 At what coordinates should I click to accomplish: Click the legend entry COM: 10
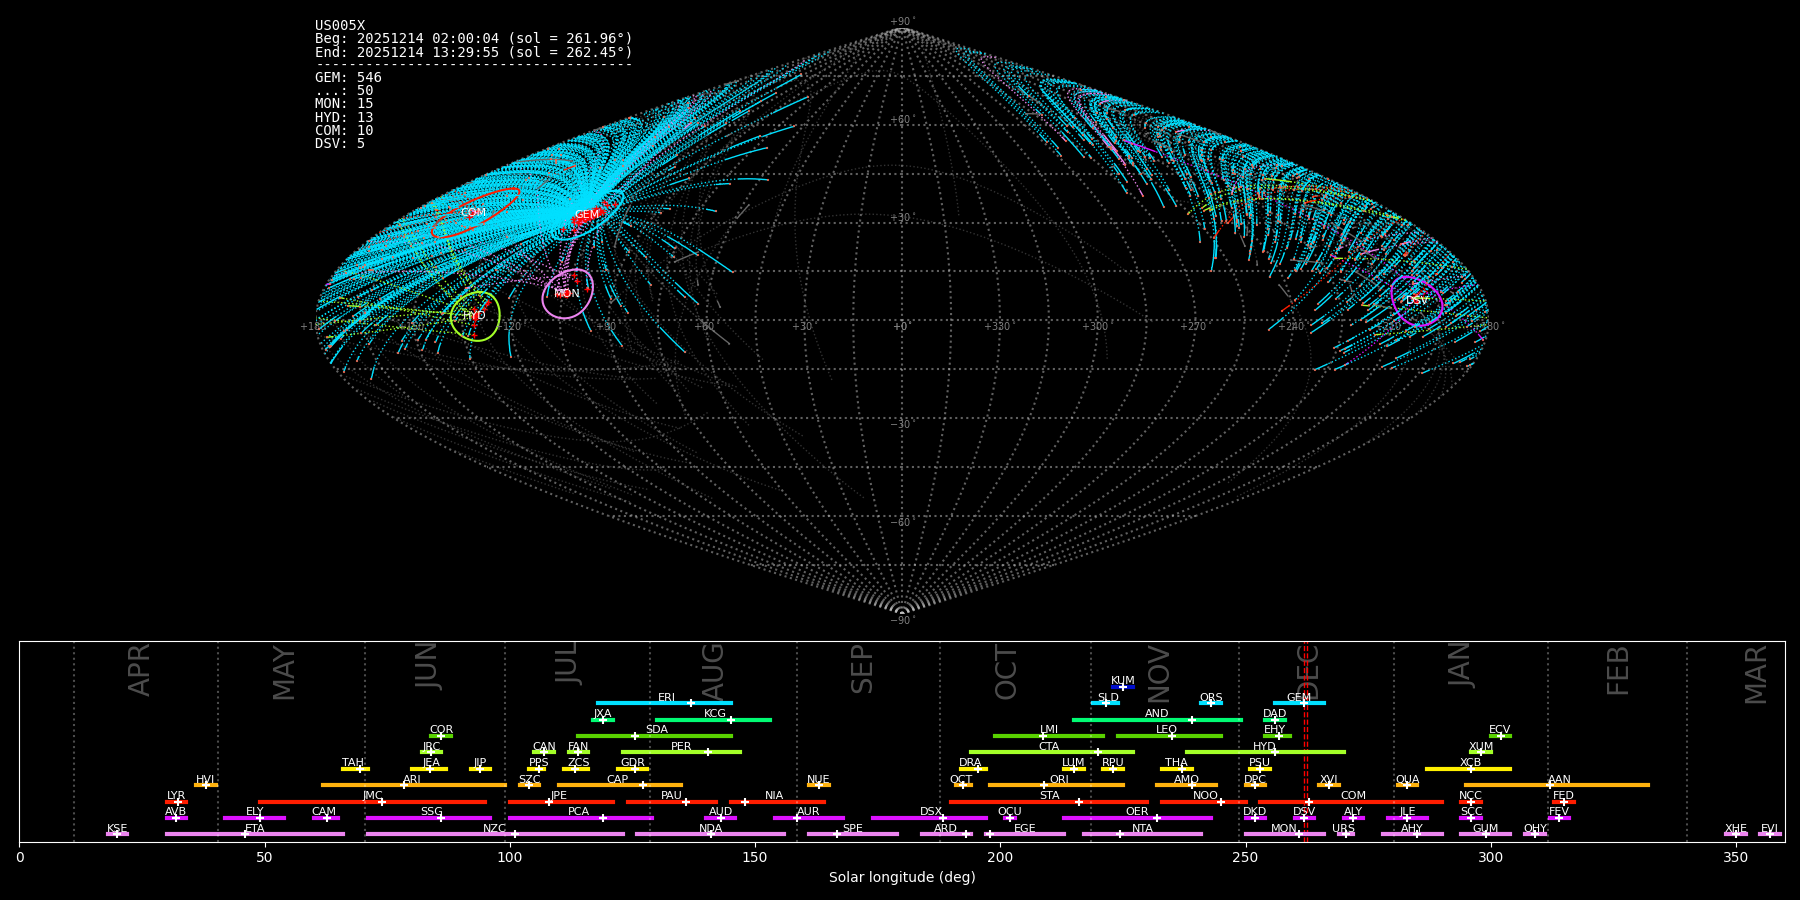click(x=344, y=131)
